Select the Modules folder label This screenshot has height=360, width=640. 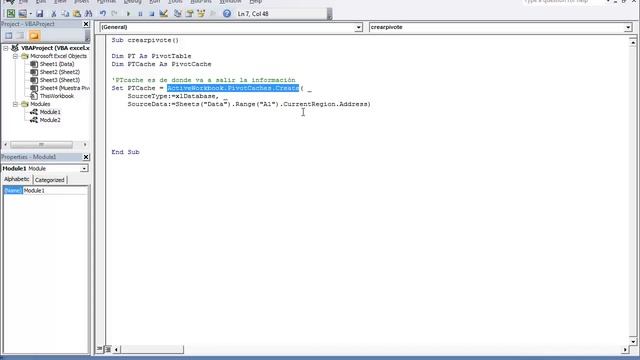pos(40,104)
